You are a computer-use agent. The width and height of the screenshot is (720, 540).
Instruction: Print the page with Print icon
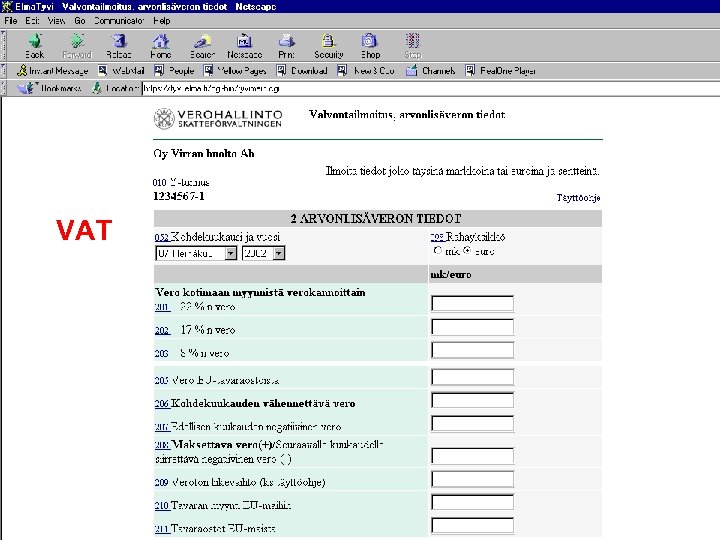[287, 46]
